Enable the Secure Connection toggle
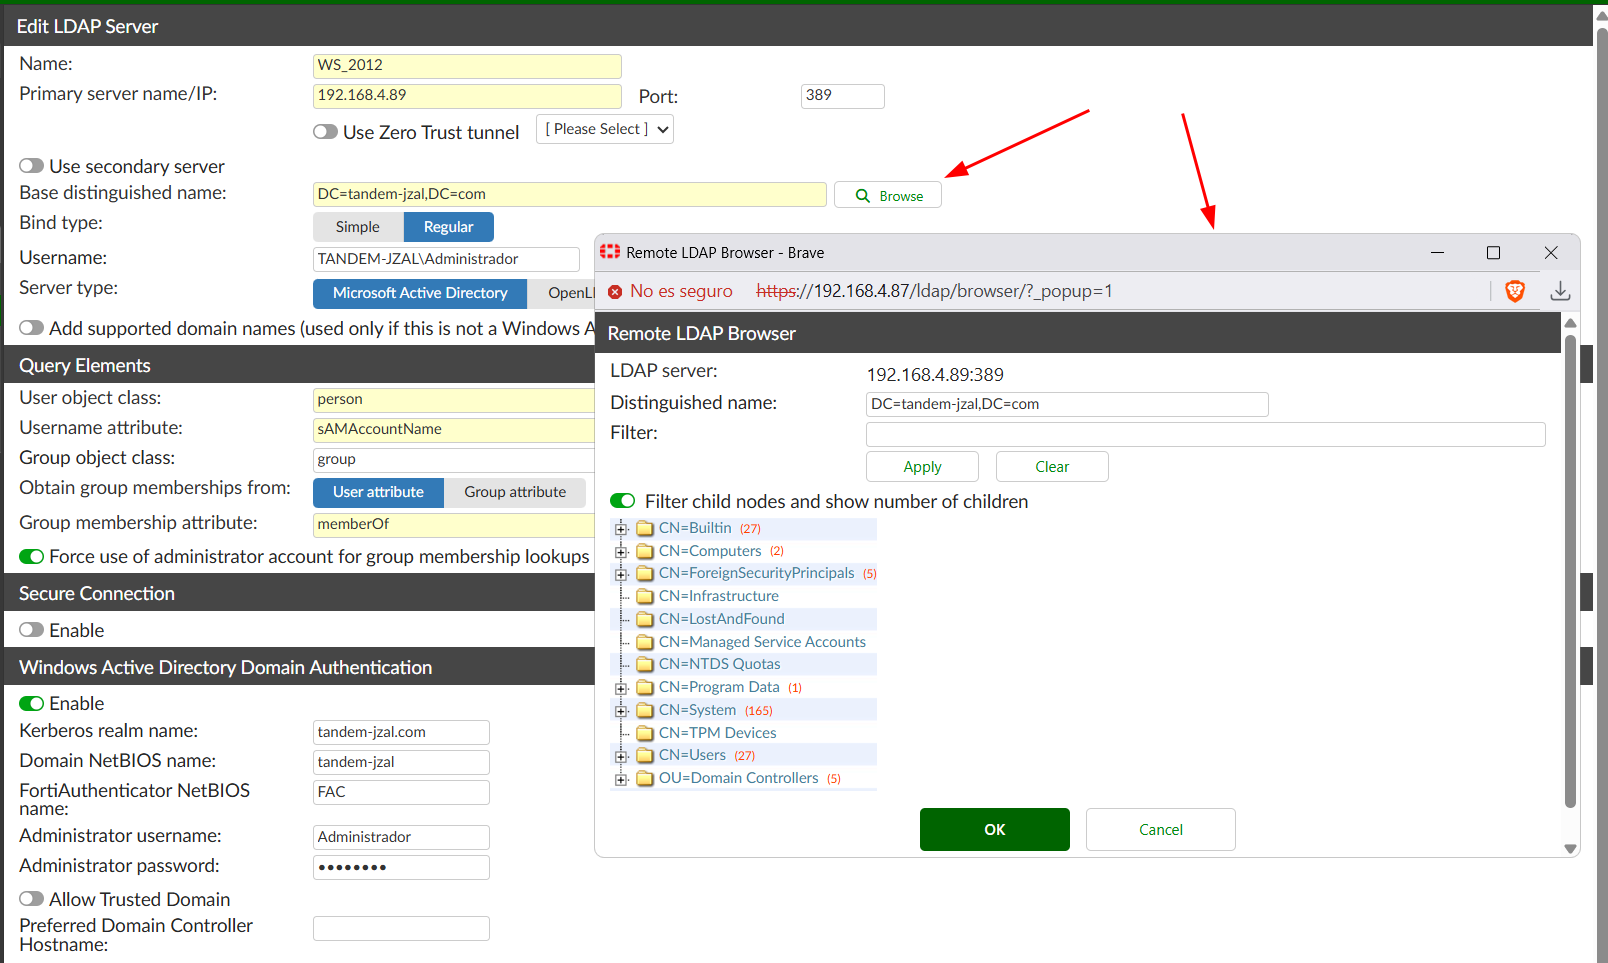 pos(32,630)
